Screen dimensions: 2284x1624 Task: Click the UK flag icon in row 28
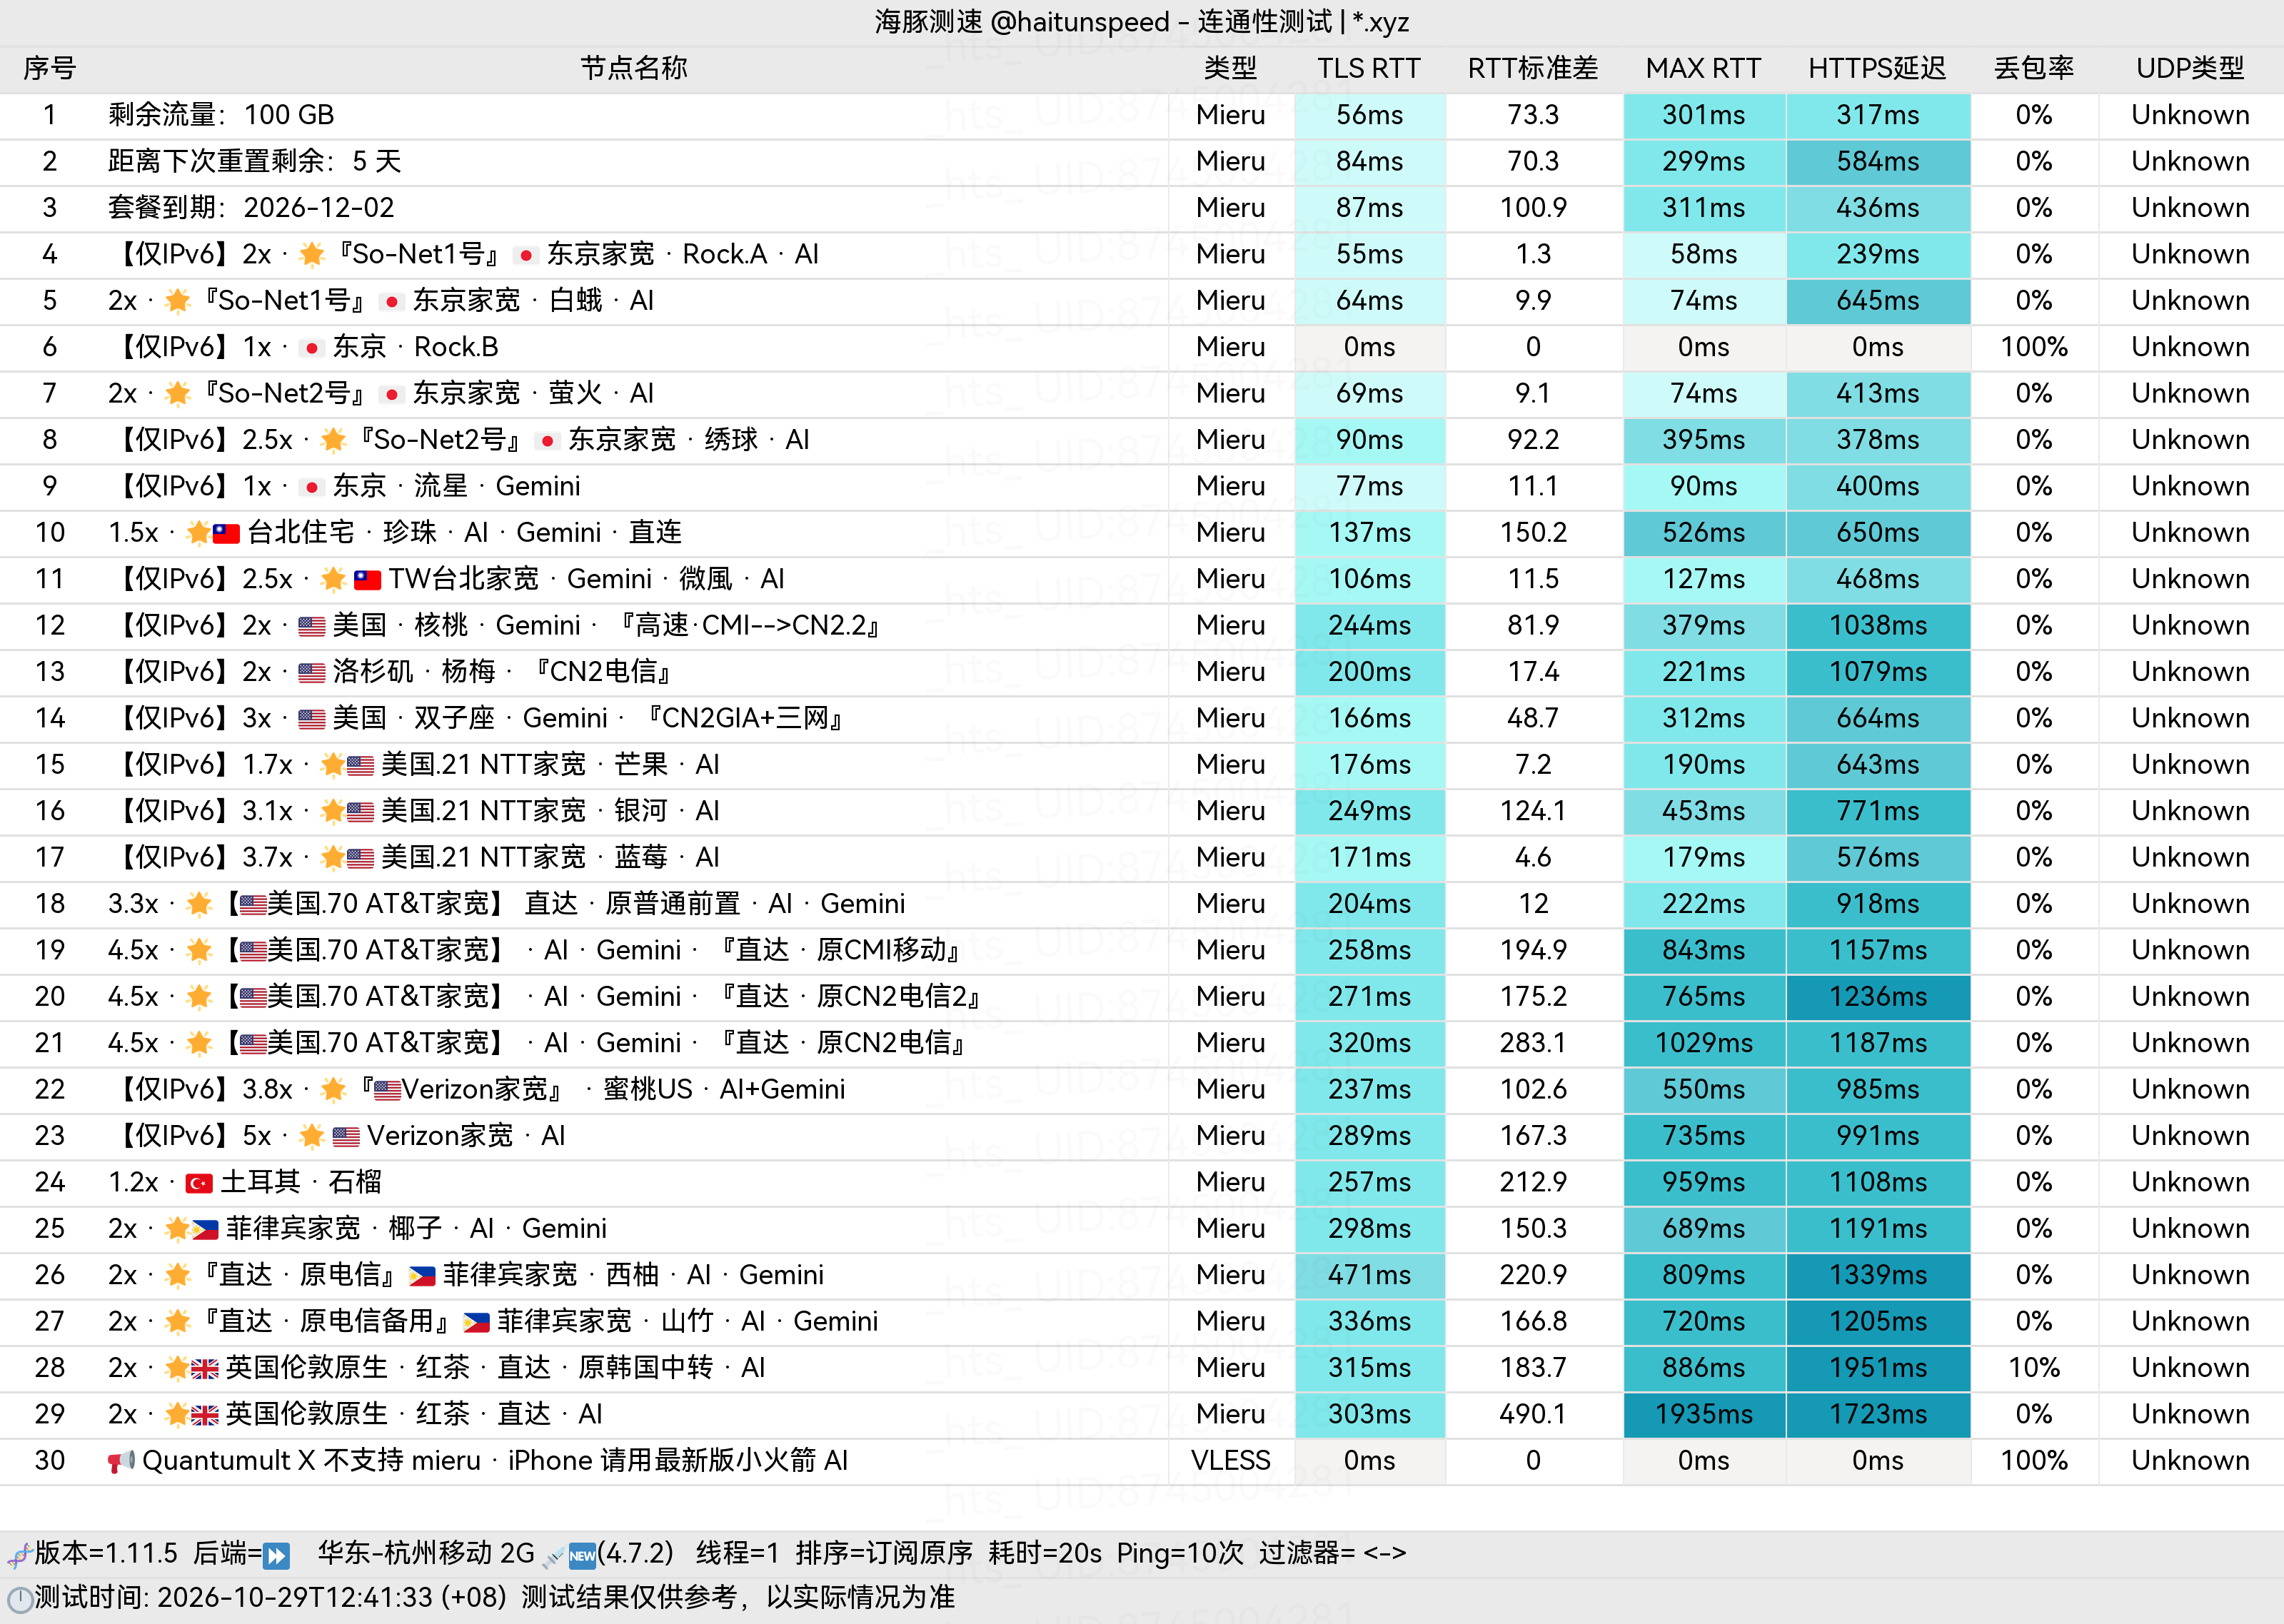point(205,1369)
